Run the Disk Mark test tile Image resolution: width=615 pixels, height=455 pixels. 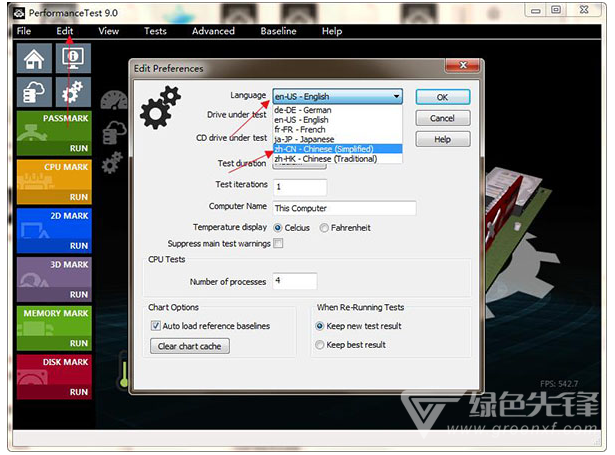pos(54,377)
